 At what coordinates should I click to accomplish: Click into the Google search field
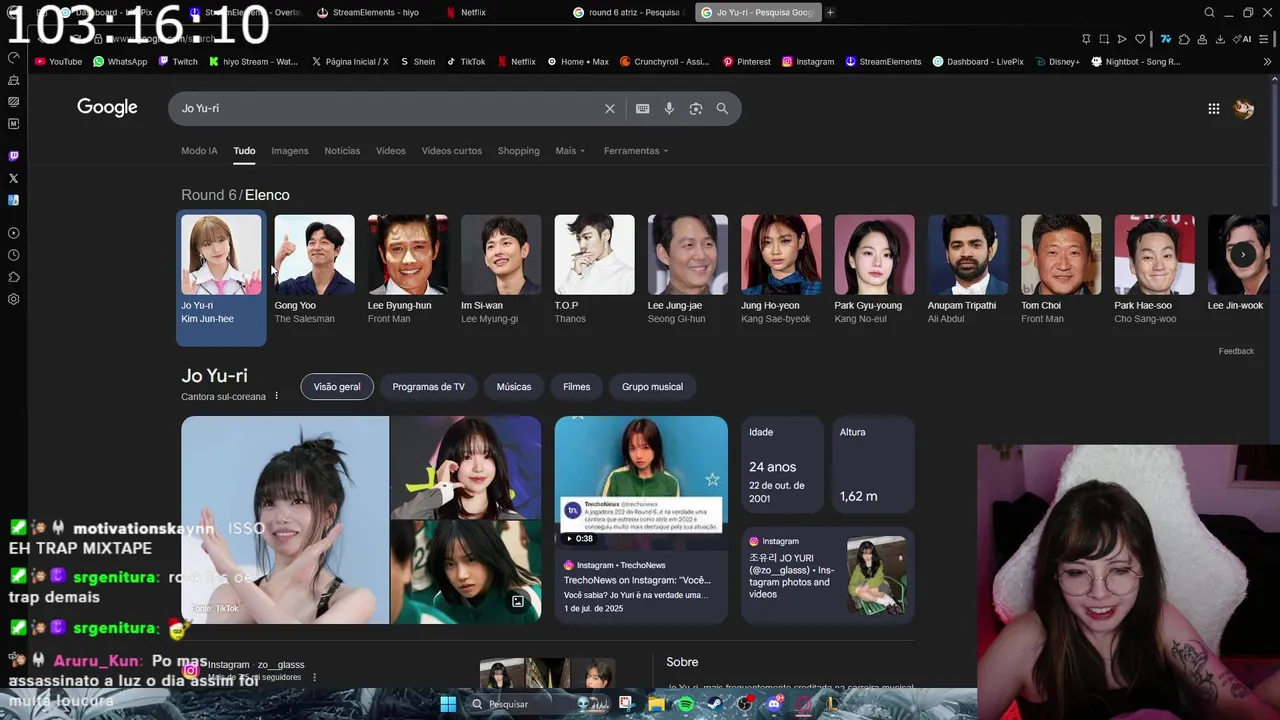click(x=390, y=109)
